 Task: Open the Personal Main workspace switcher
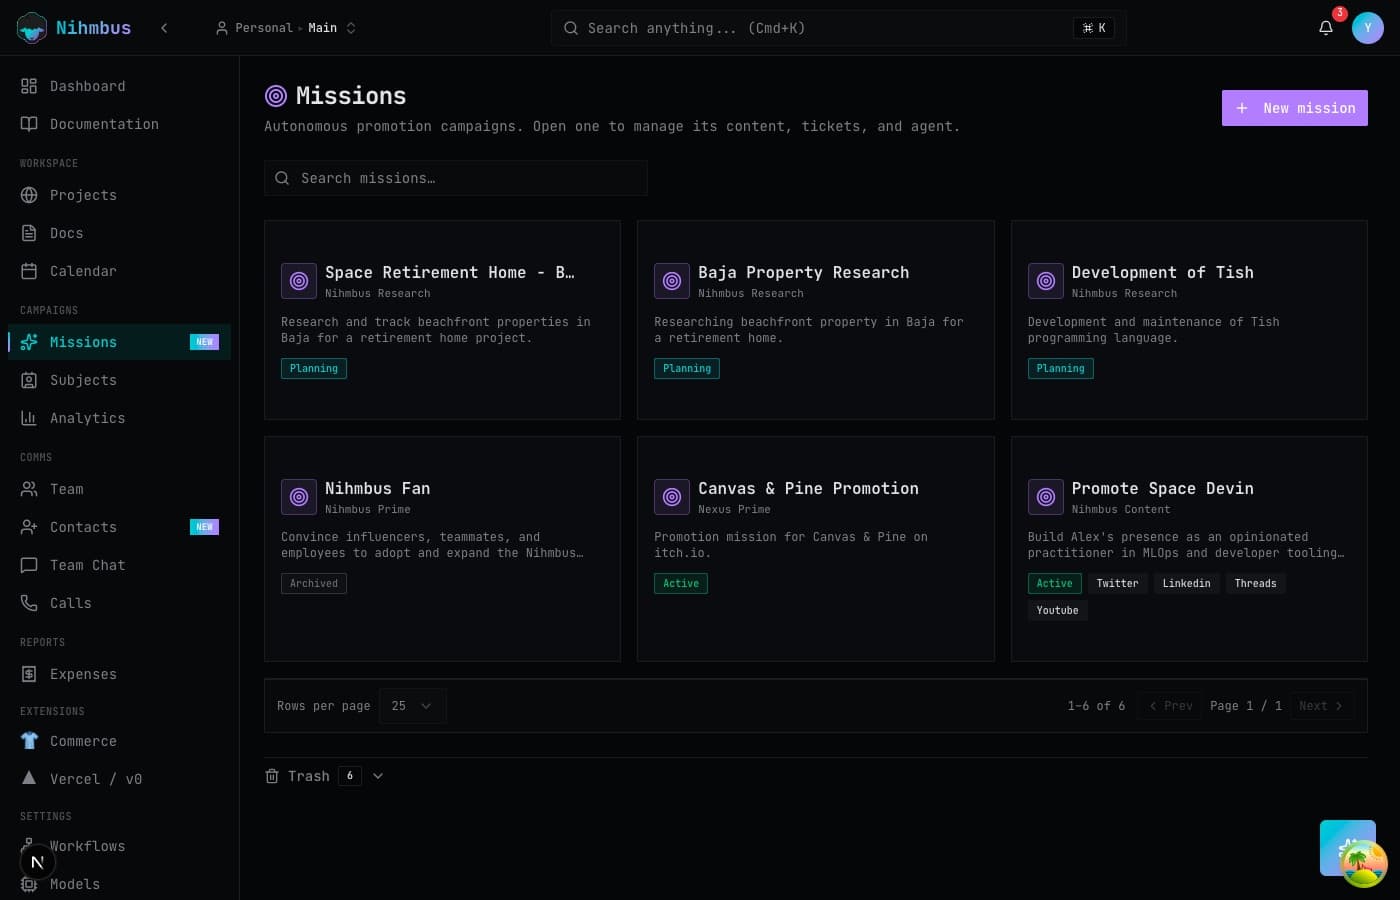(286, 28)
